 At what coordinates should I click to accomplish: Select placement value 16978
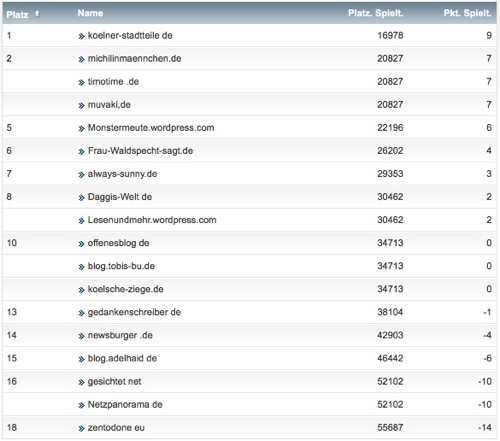pyautogui.click(x=390, y=35)
